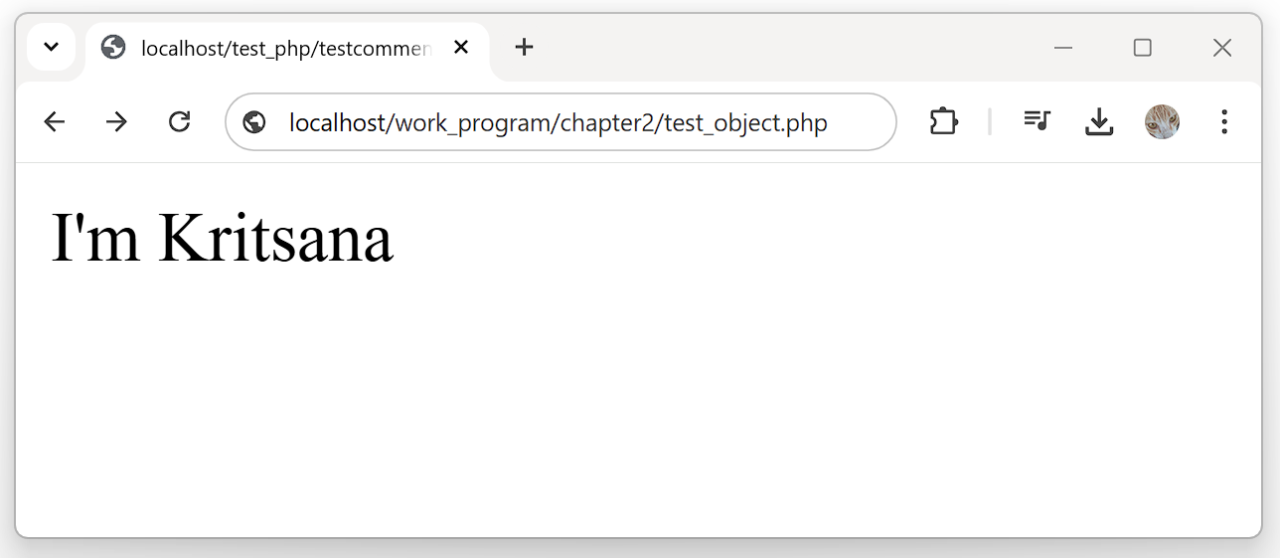Open the three-dot Chrome menu
Image resolution: width=1280 pixels, height=558 pixels.
[1224, 122]
